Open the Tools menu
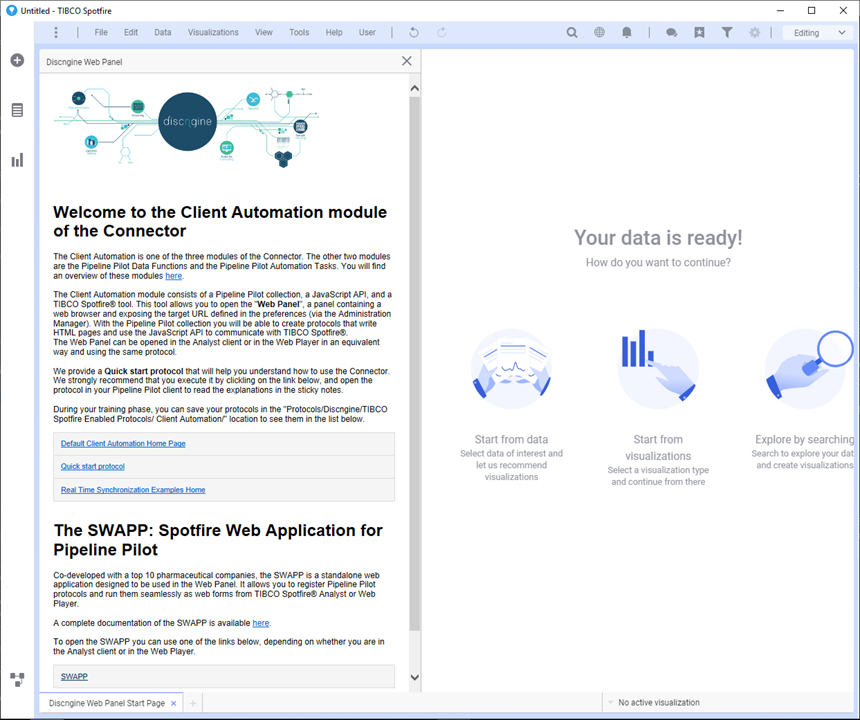This screenshot has height=720, width=860. point(299,32)
